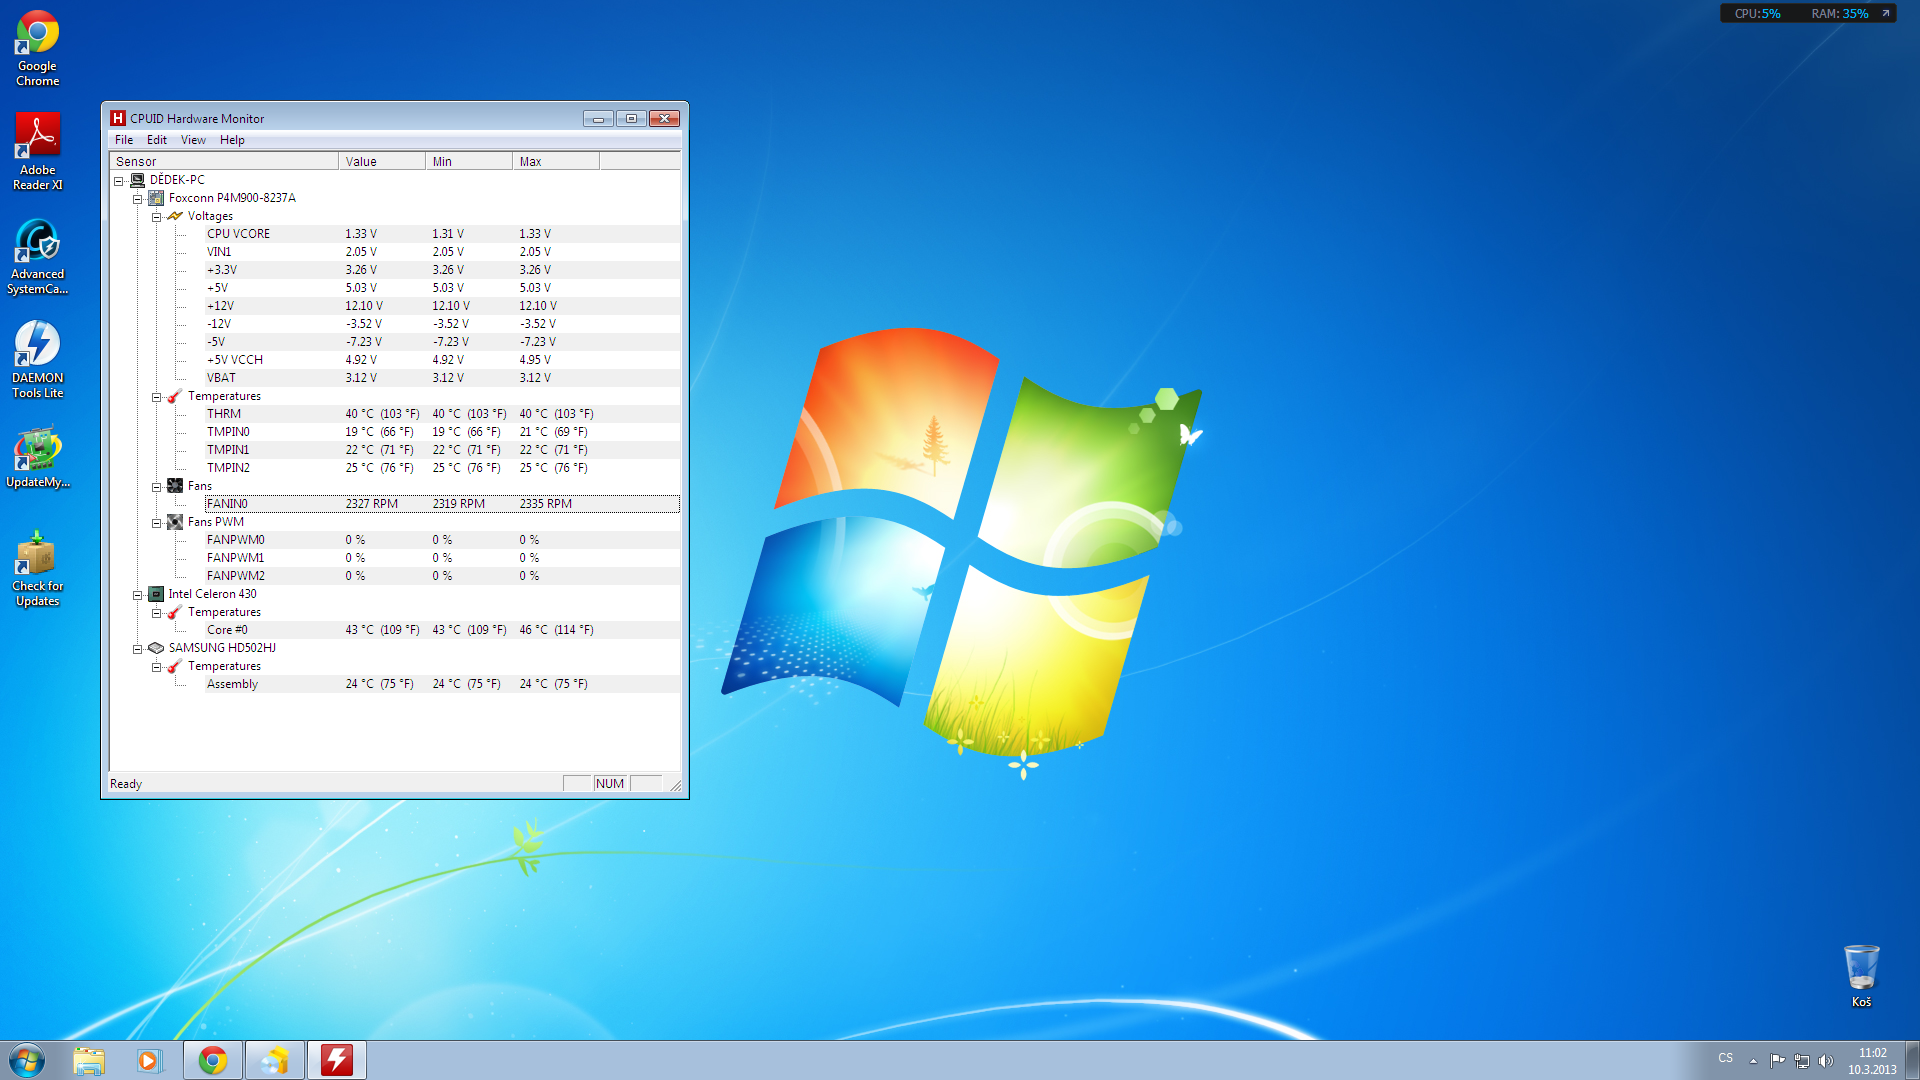Open the File menu
This screenshot has width=1920, height=1080.
coord(124,140)
